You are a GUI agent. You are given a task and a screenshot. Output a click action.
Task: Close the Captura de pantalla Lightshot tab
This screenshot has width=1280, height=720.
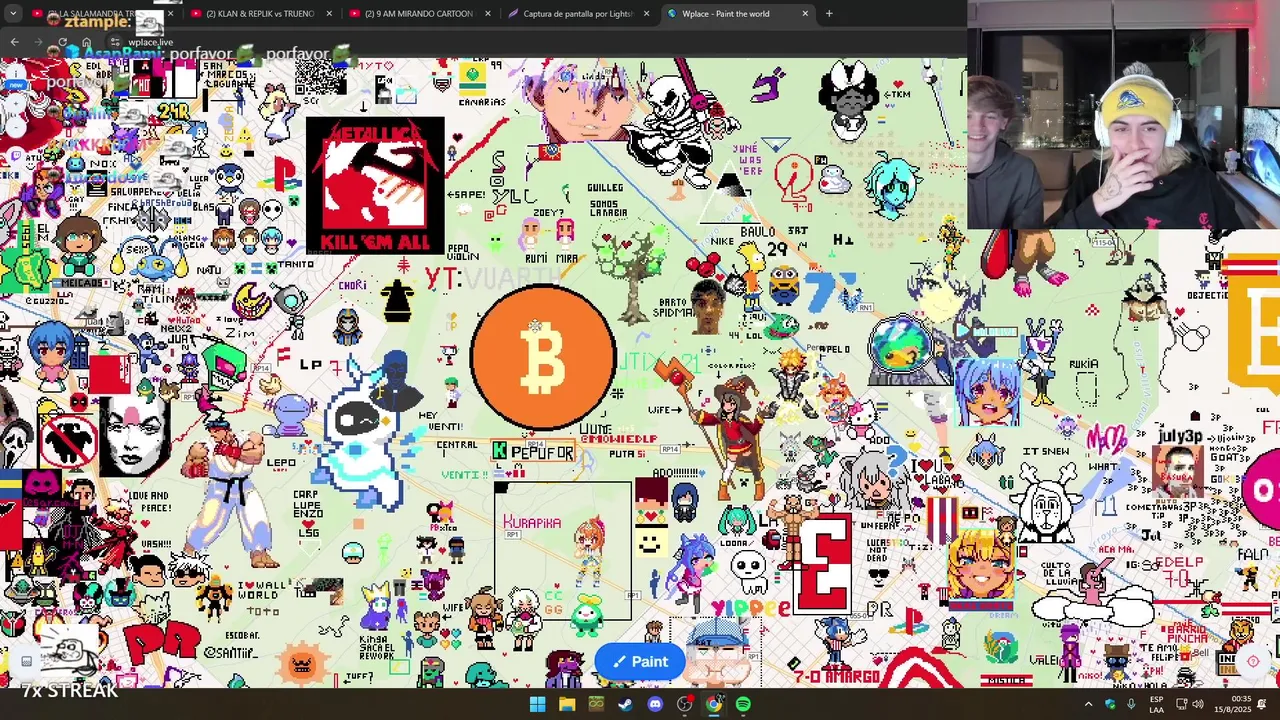pyautogui.click(x=647, y=14)
